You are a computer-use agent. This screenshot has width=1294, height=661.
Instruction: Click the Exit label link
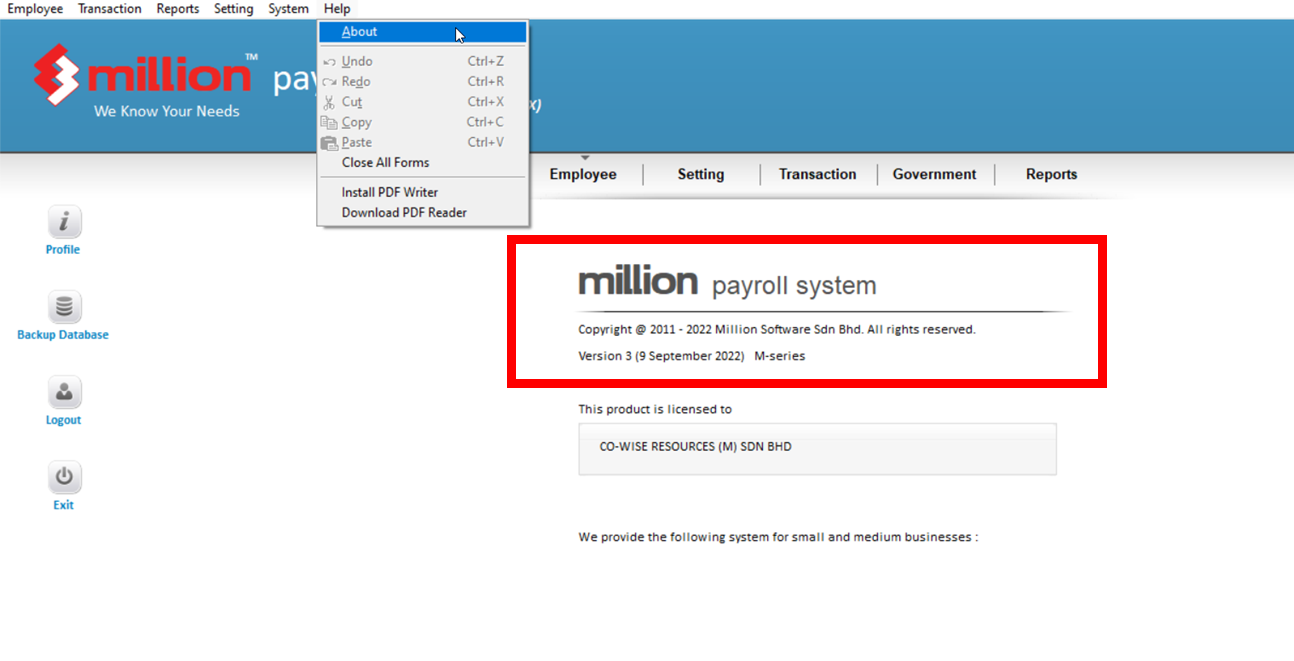pyautogui.click(x=63, y=505)
